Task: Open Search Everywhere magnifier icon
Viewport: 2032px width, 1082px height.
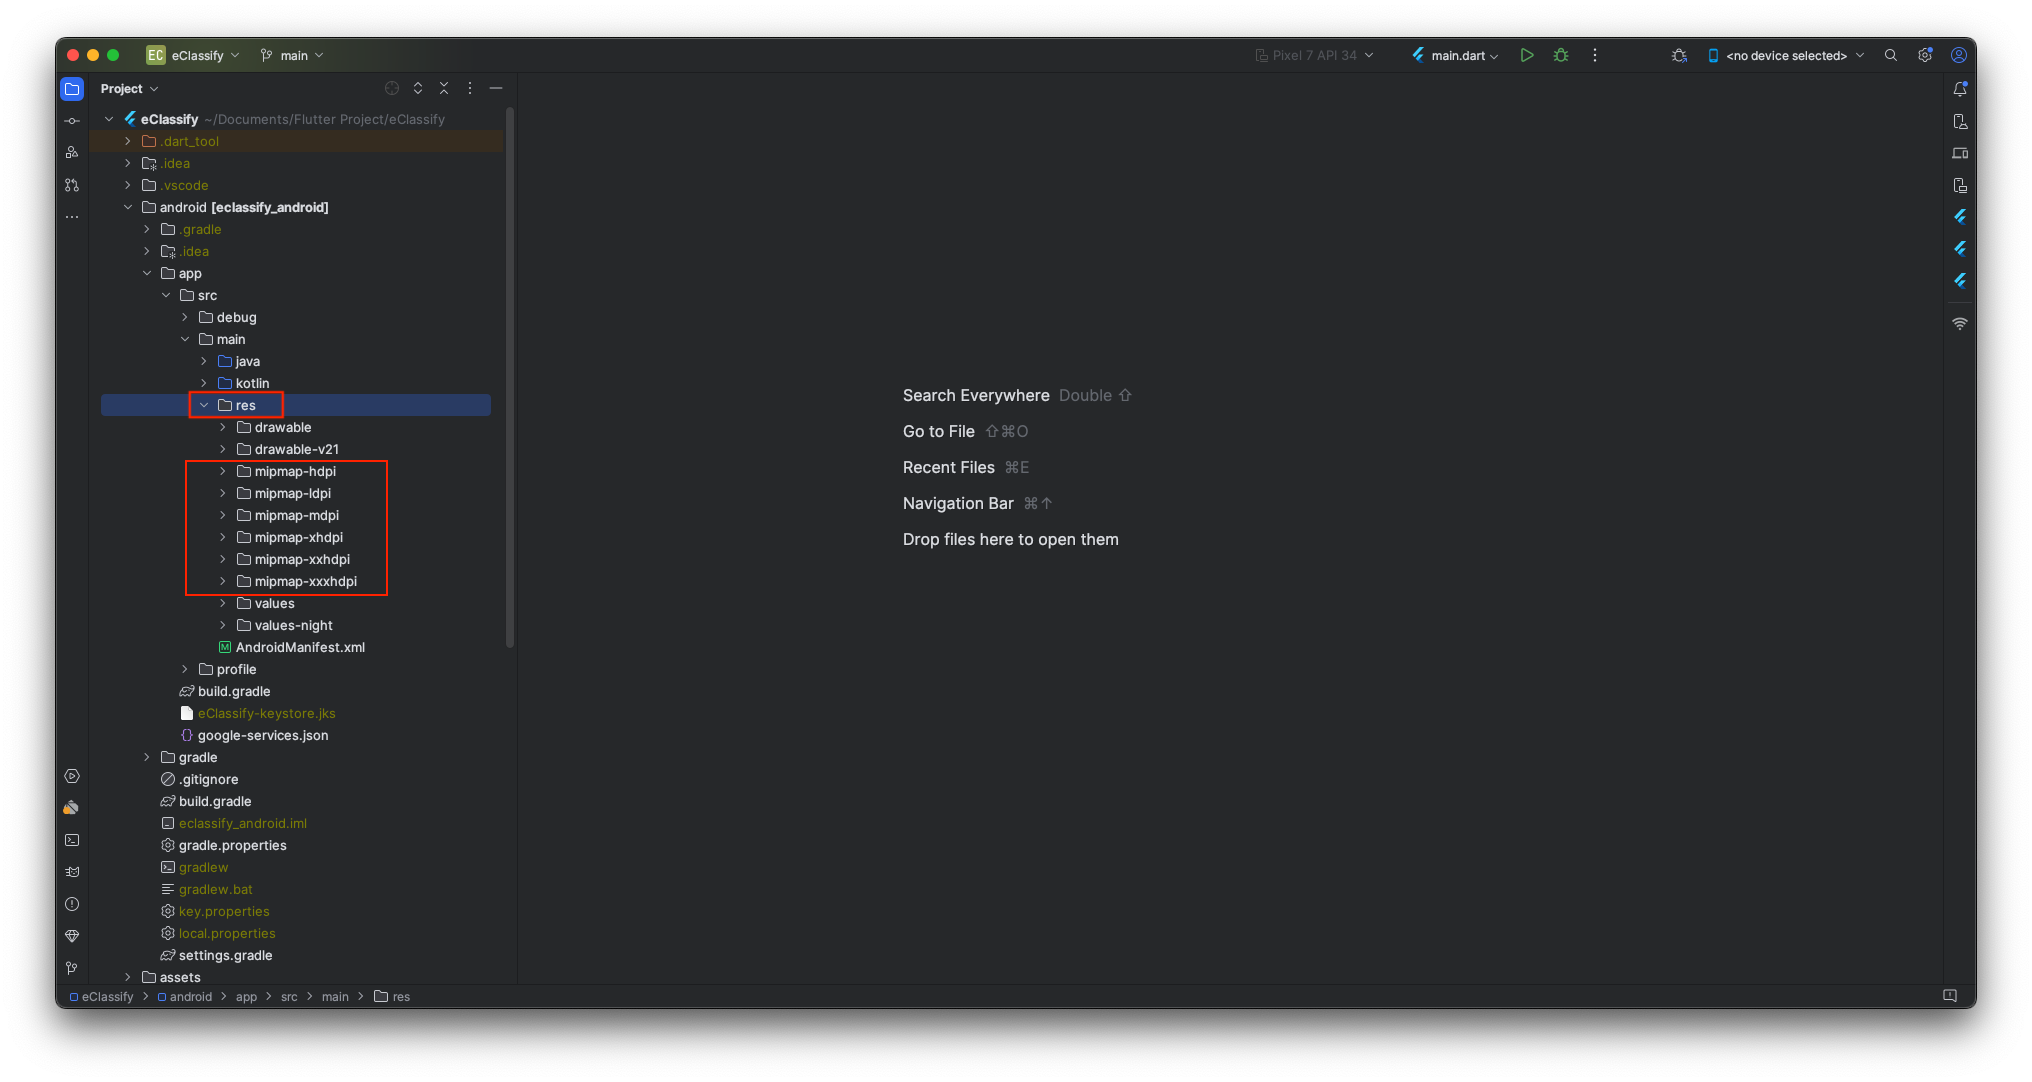Action: tap(1891, 55)
